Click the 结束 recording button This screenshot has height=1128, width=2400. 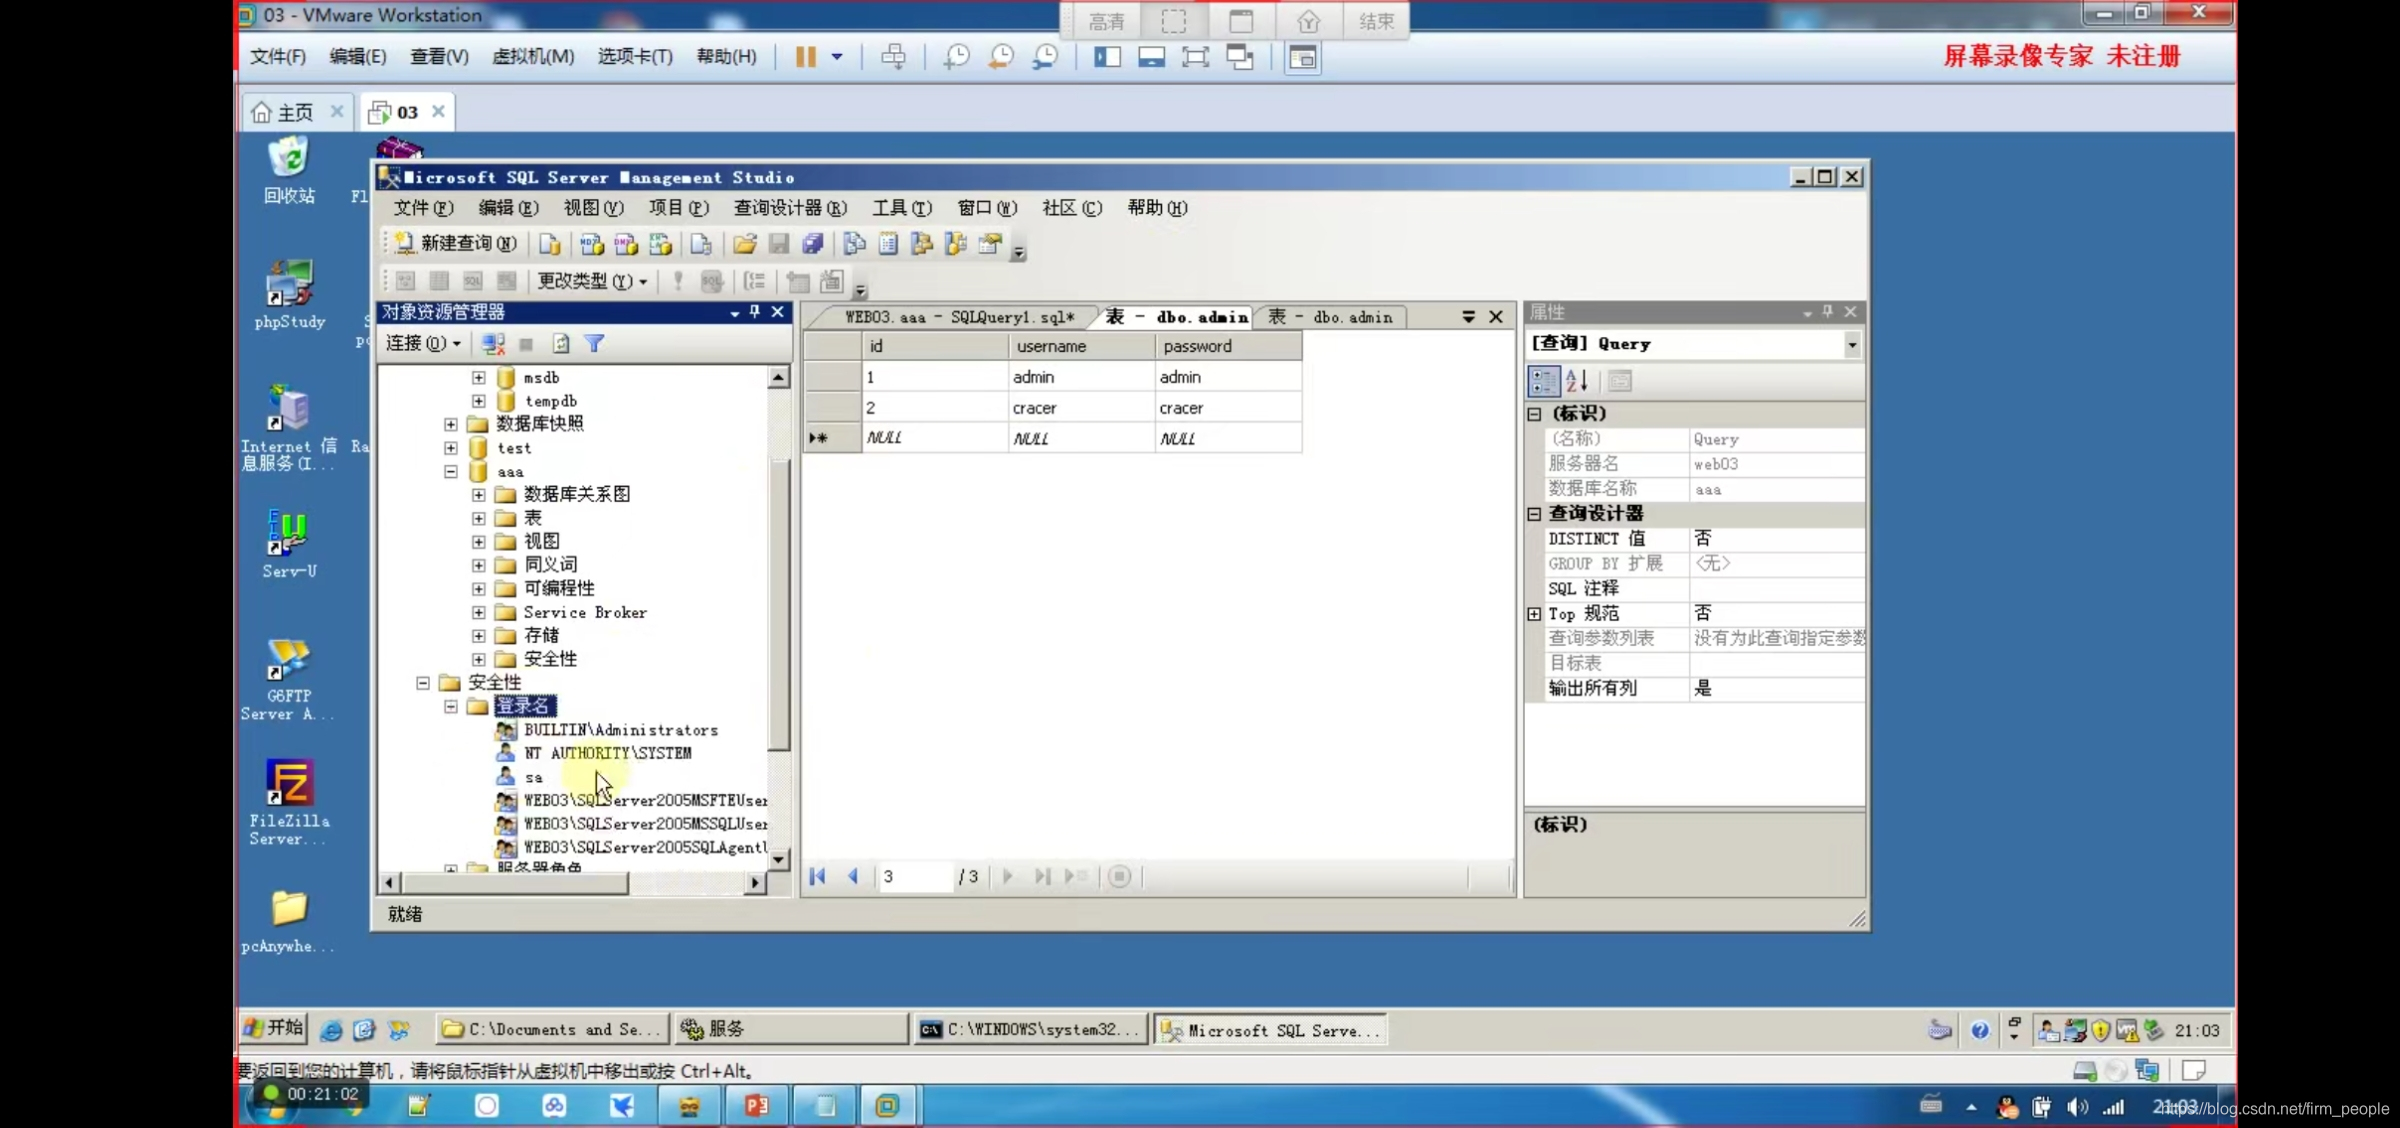click(1376, 21)
